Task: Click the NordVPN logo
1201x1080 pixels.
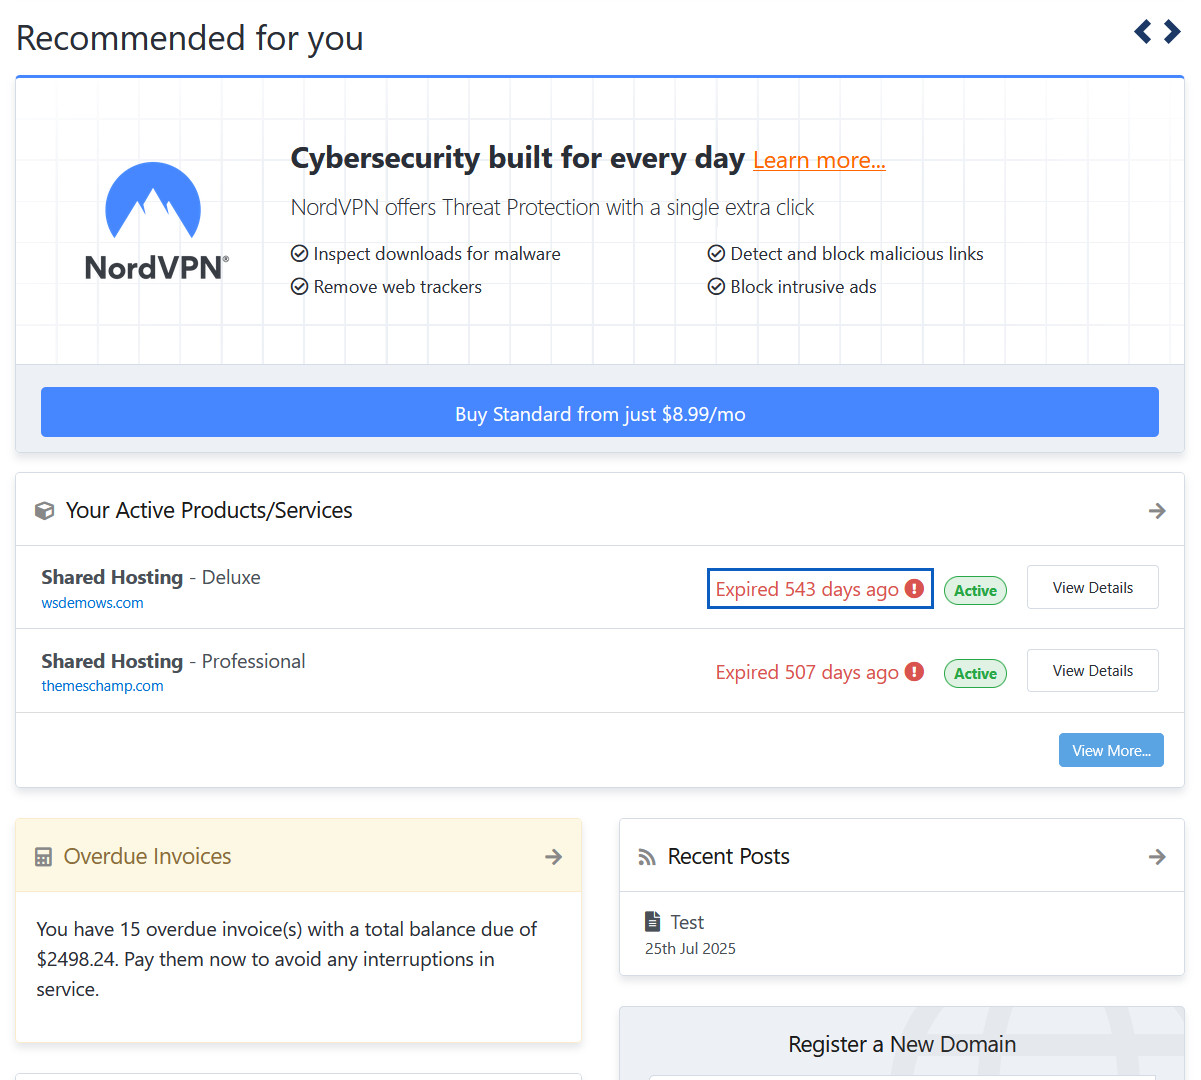Action: point(155,222)
